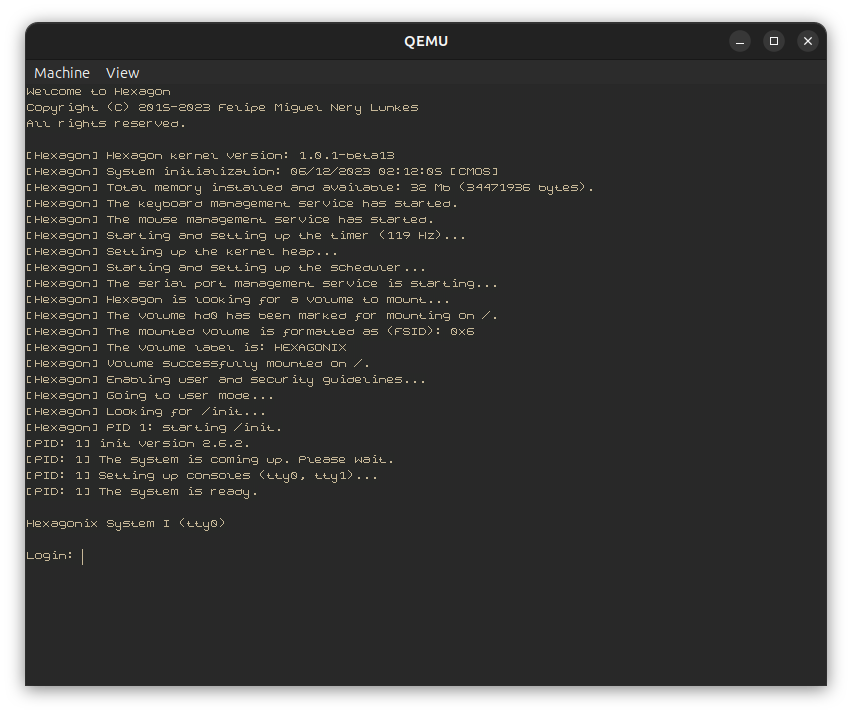Click the 'looking for a volume to mount' line
The image size is (852, 714).
(x=238, y=300)
